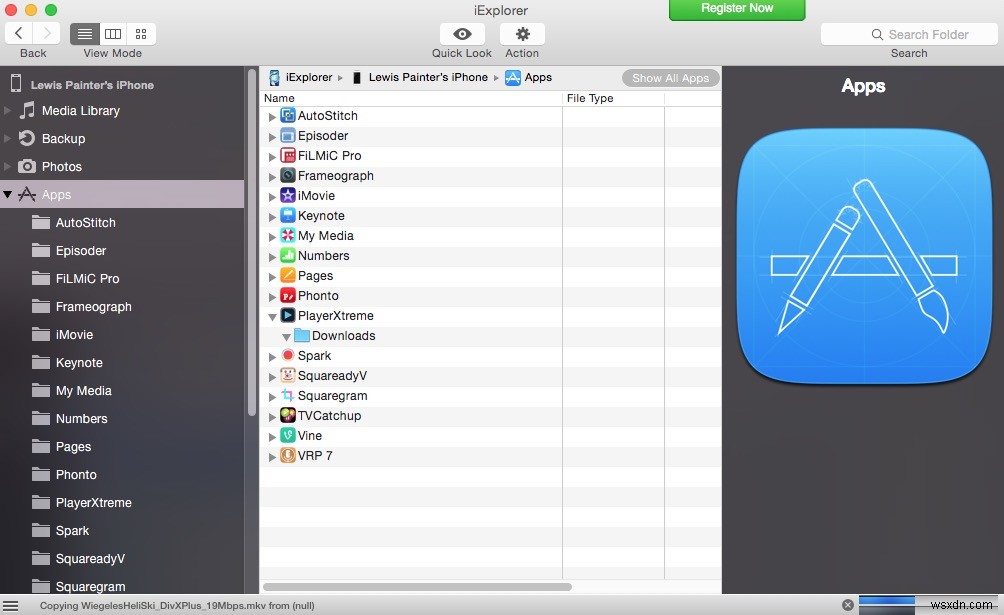This screenshot has width=1004, height=615.
Task: Switch to column view mode
Action: 112,33
